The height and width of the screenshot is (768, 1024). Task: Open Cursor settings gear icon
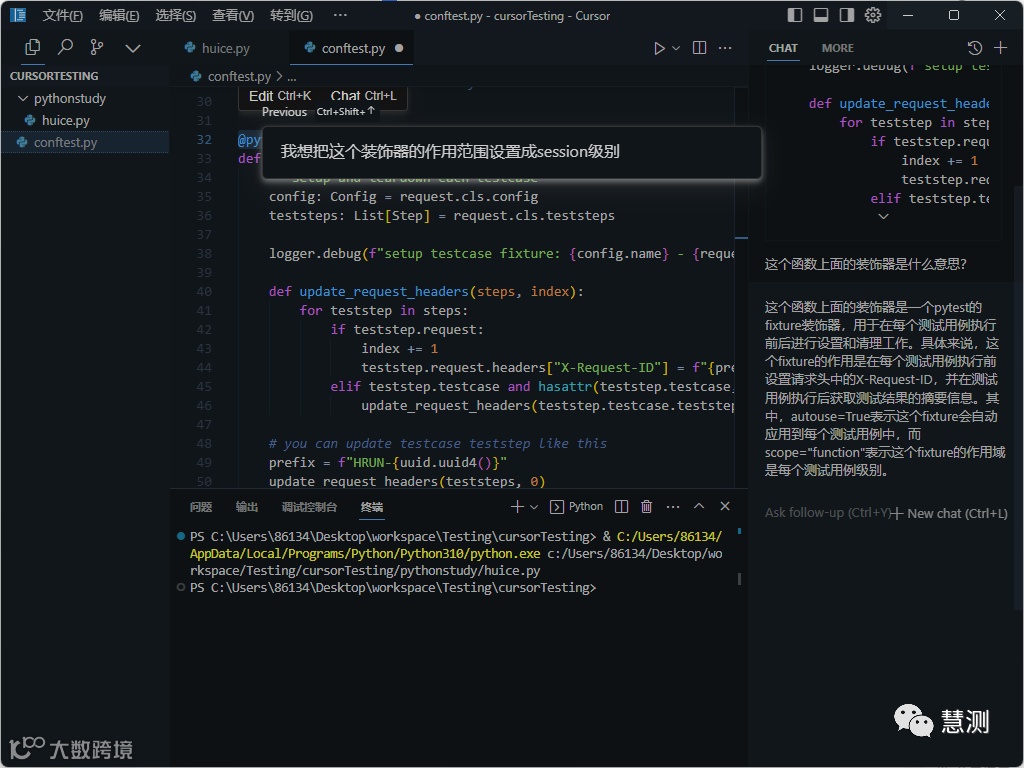click(872, 15)
